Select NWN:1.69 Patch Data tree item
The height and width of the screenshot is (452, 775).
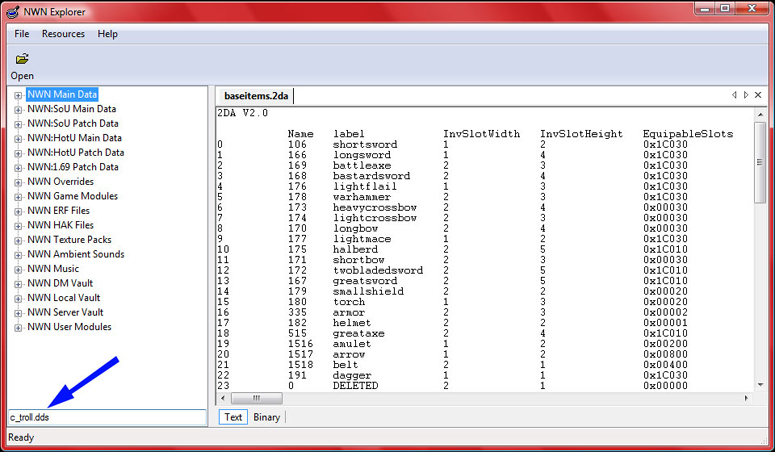coord(73,167)
